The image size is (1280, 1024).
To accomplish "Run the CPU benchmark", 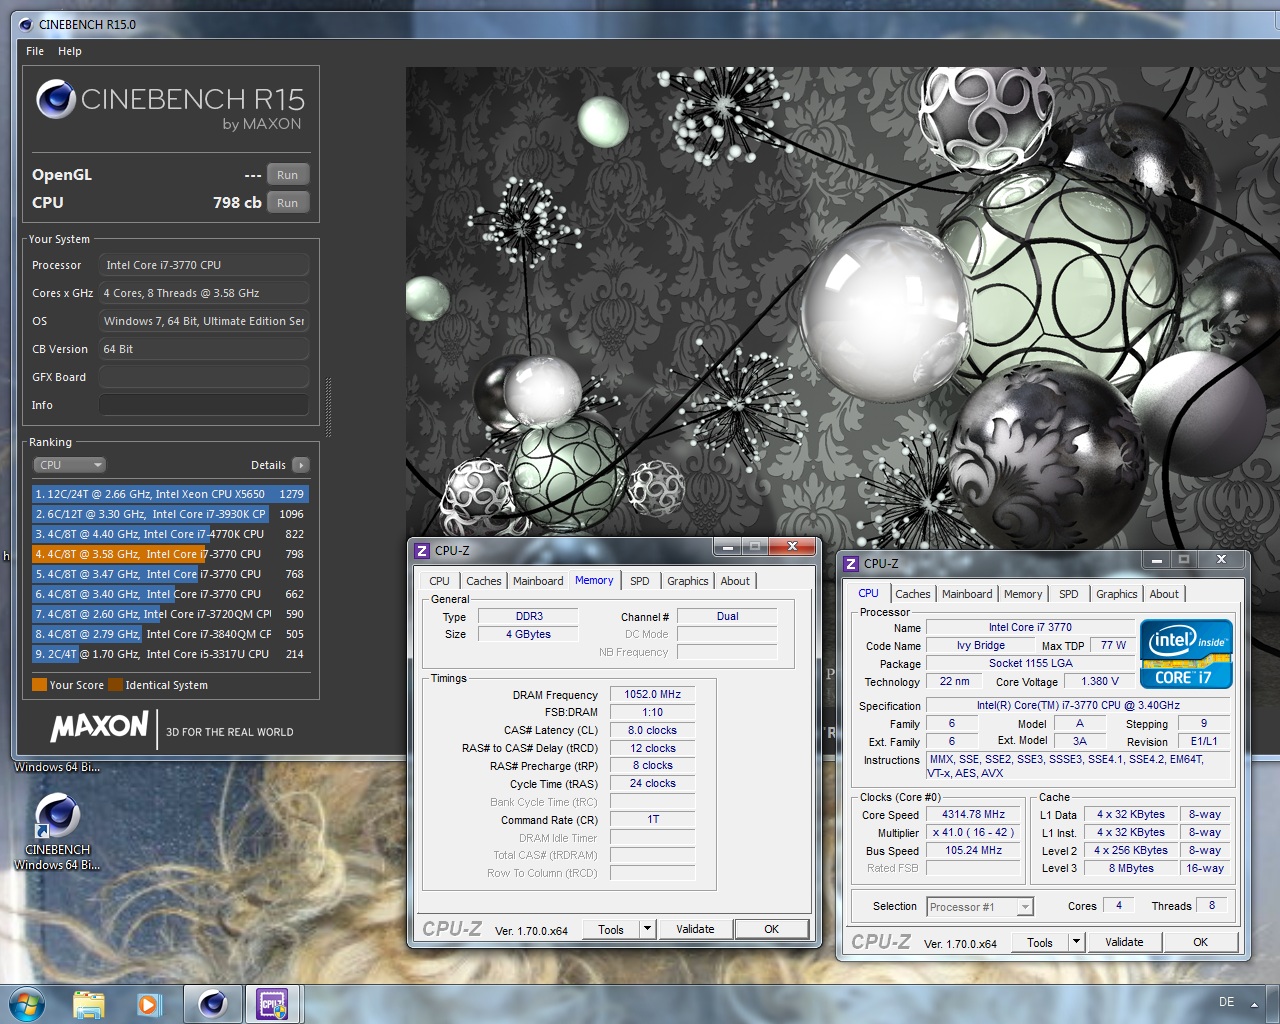I will coord(288,203).
